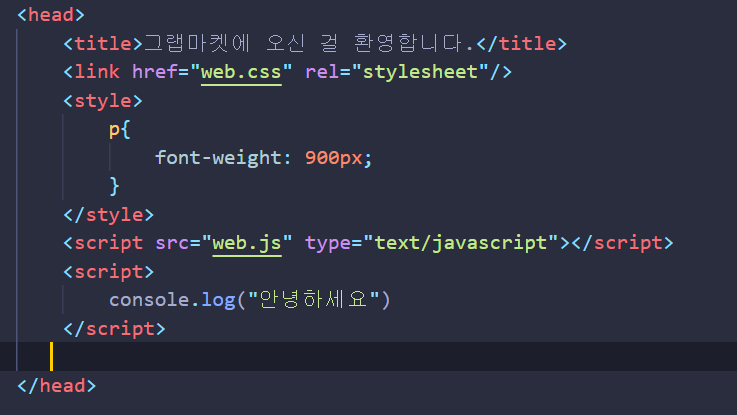Click the closing </title> tag

coord(522,44)
